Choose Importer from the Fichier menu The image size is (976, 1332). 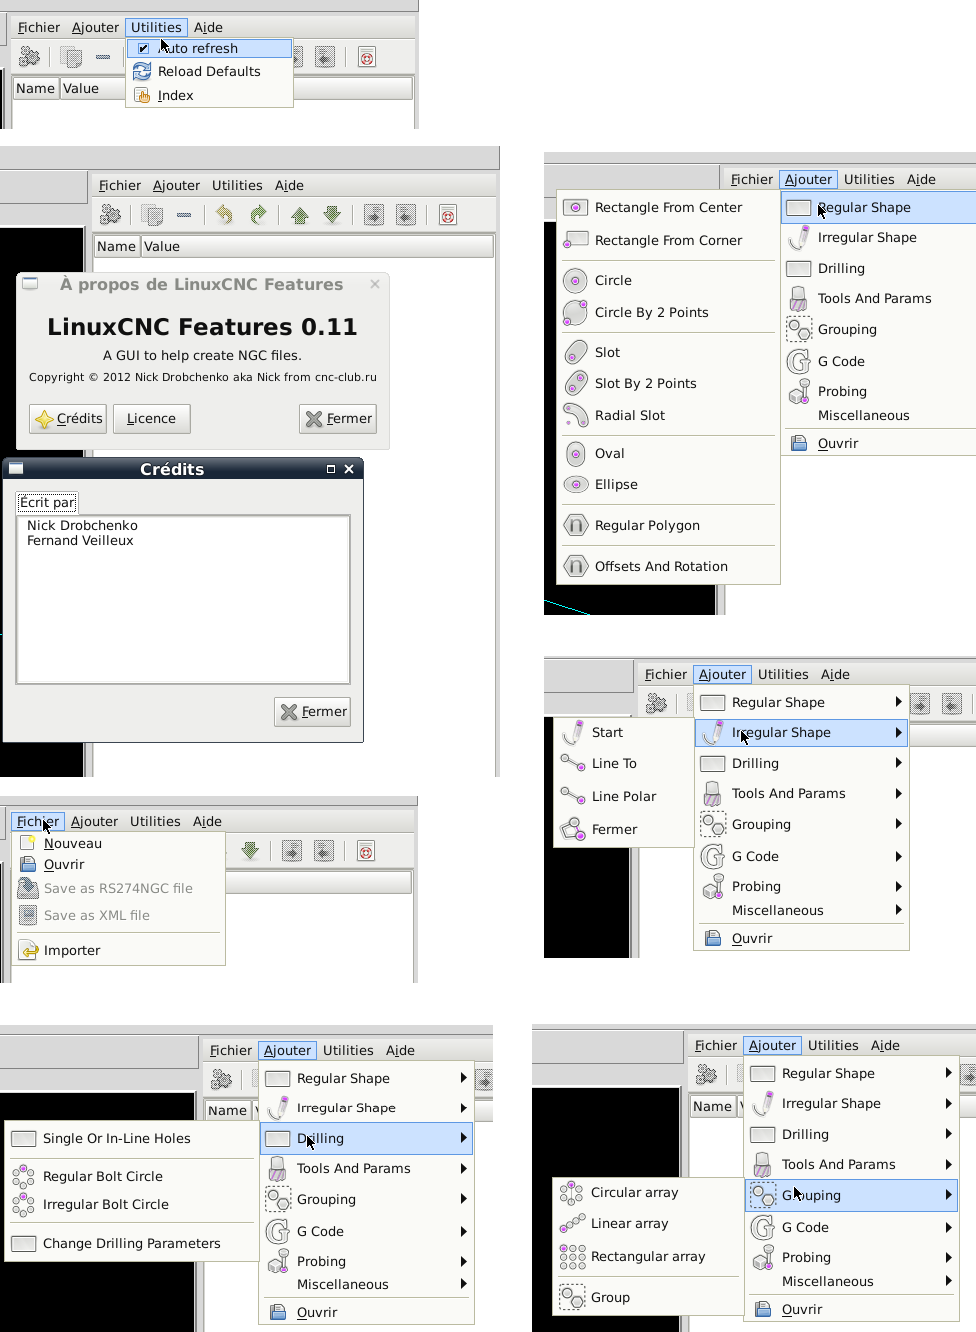click(x=71, y=951)
